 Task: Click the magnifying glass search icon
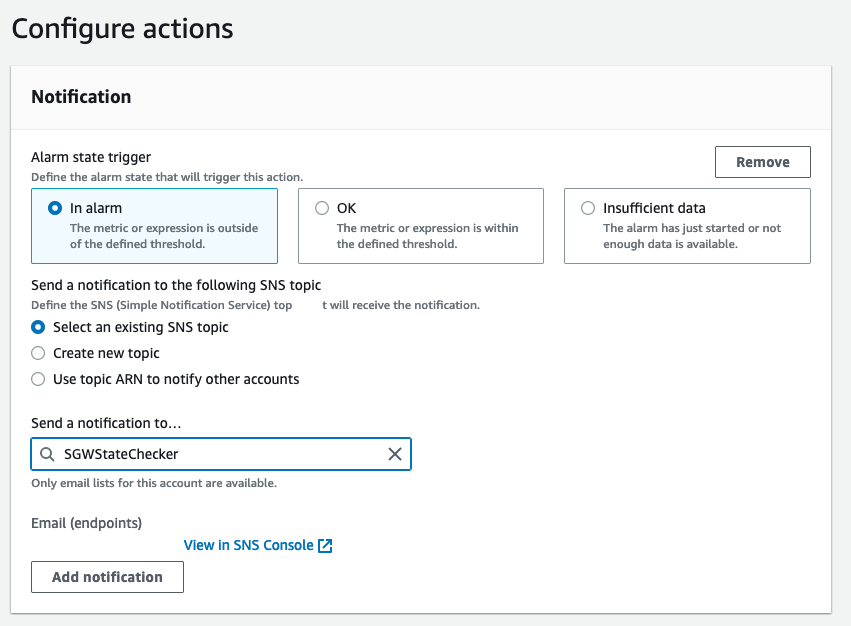tap(46, 454)
